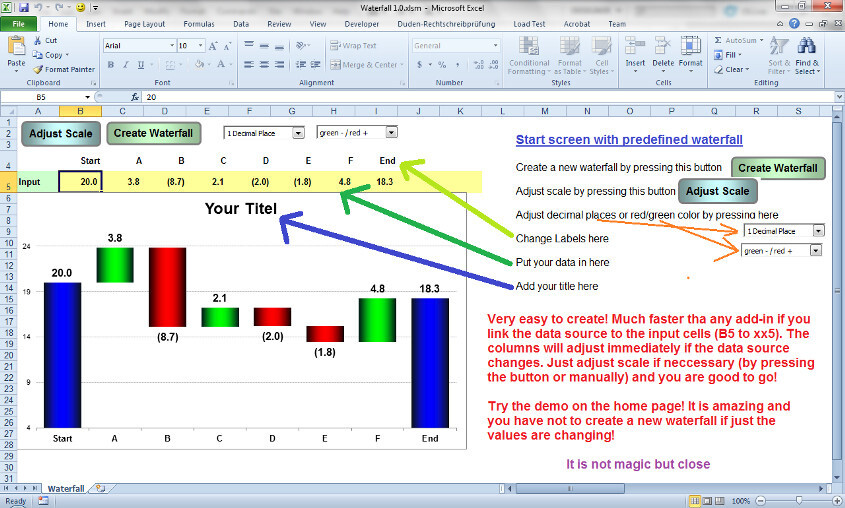
Task: Open Conditional Formatting menu
Action: [x=529, y=55]
